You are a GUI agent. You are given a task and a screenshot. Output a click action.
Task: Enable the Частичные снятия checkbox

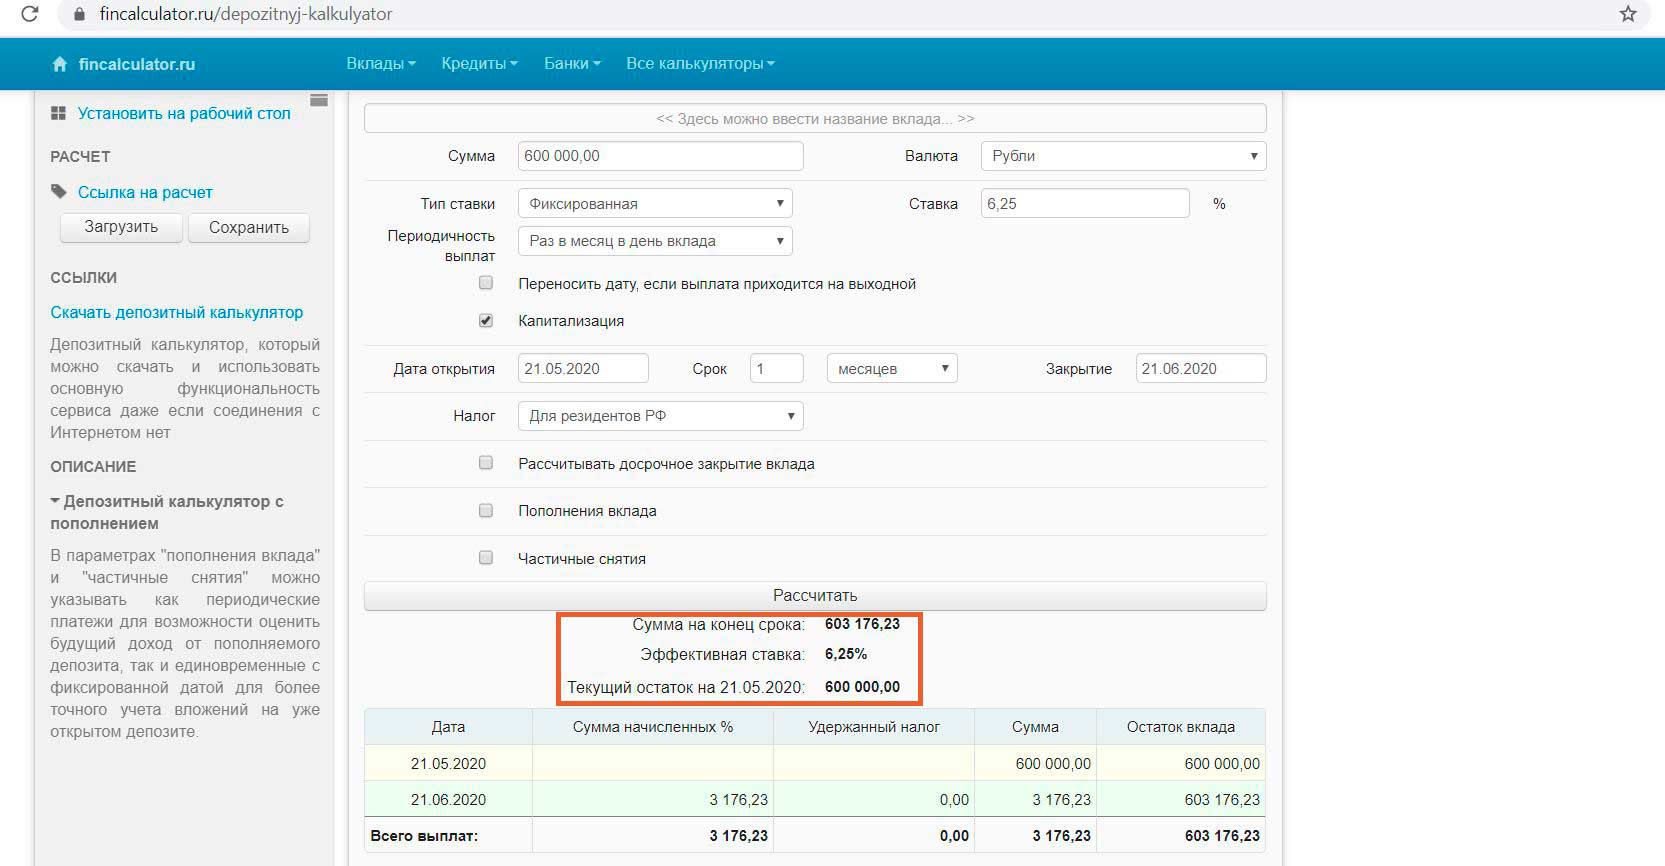point(486,558)
